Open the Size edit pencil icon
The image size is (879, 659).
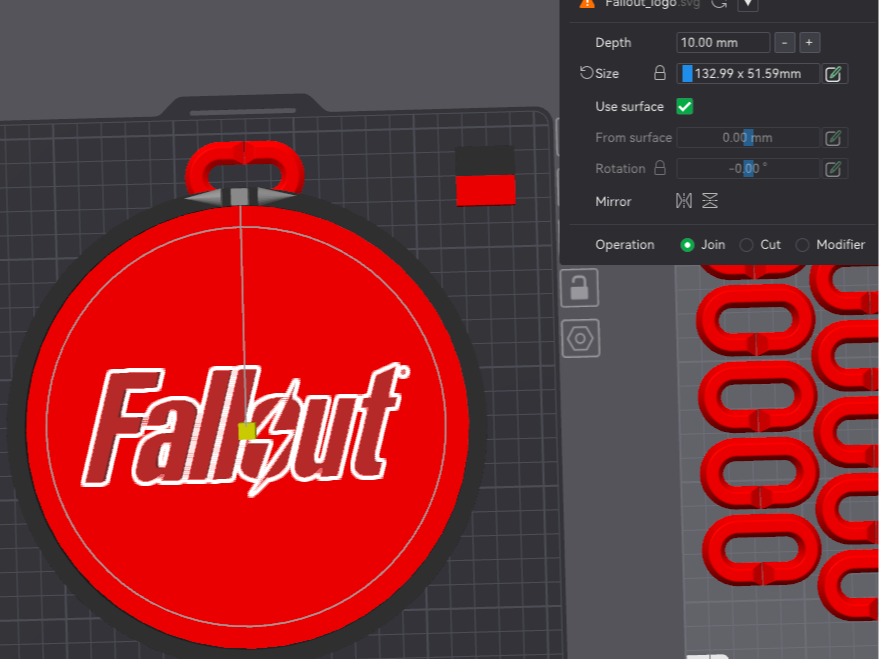834,73
